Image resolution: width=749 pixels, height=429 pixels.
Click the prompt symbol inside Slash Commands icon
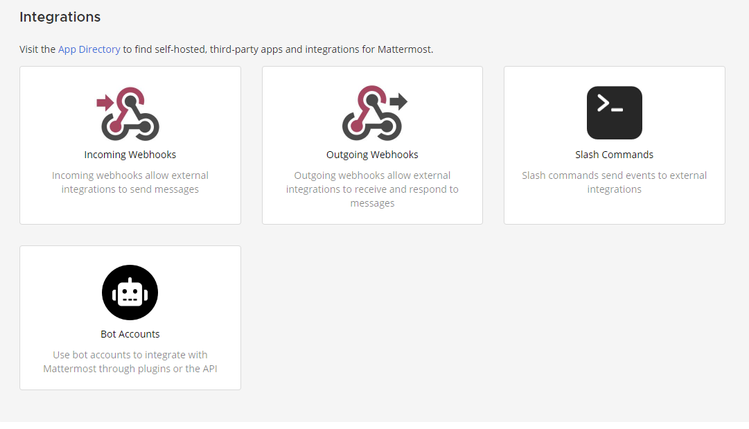coord(610,104)
